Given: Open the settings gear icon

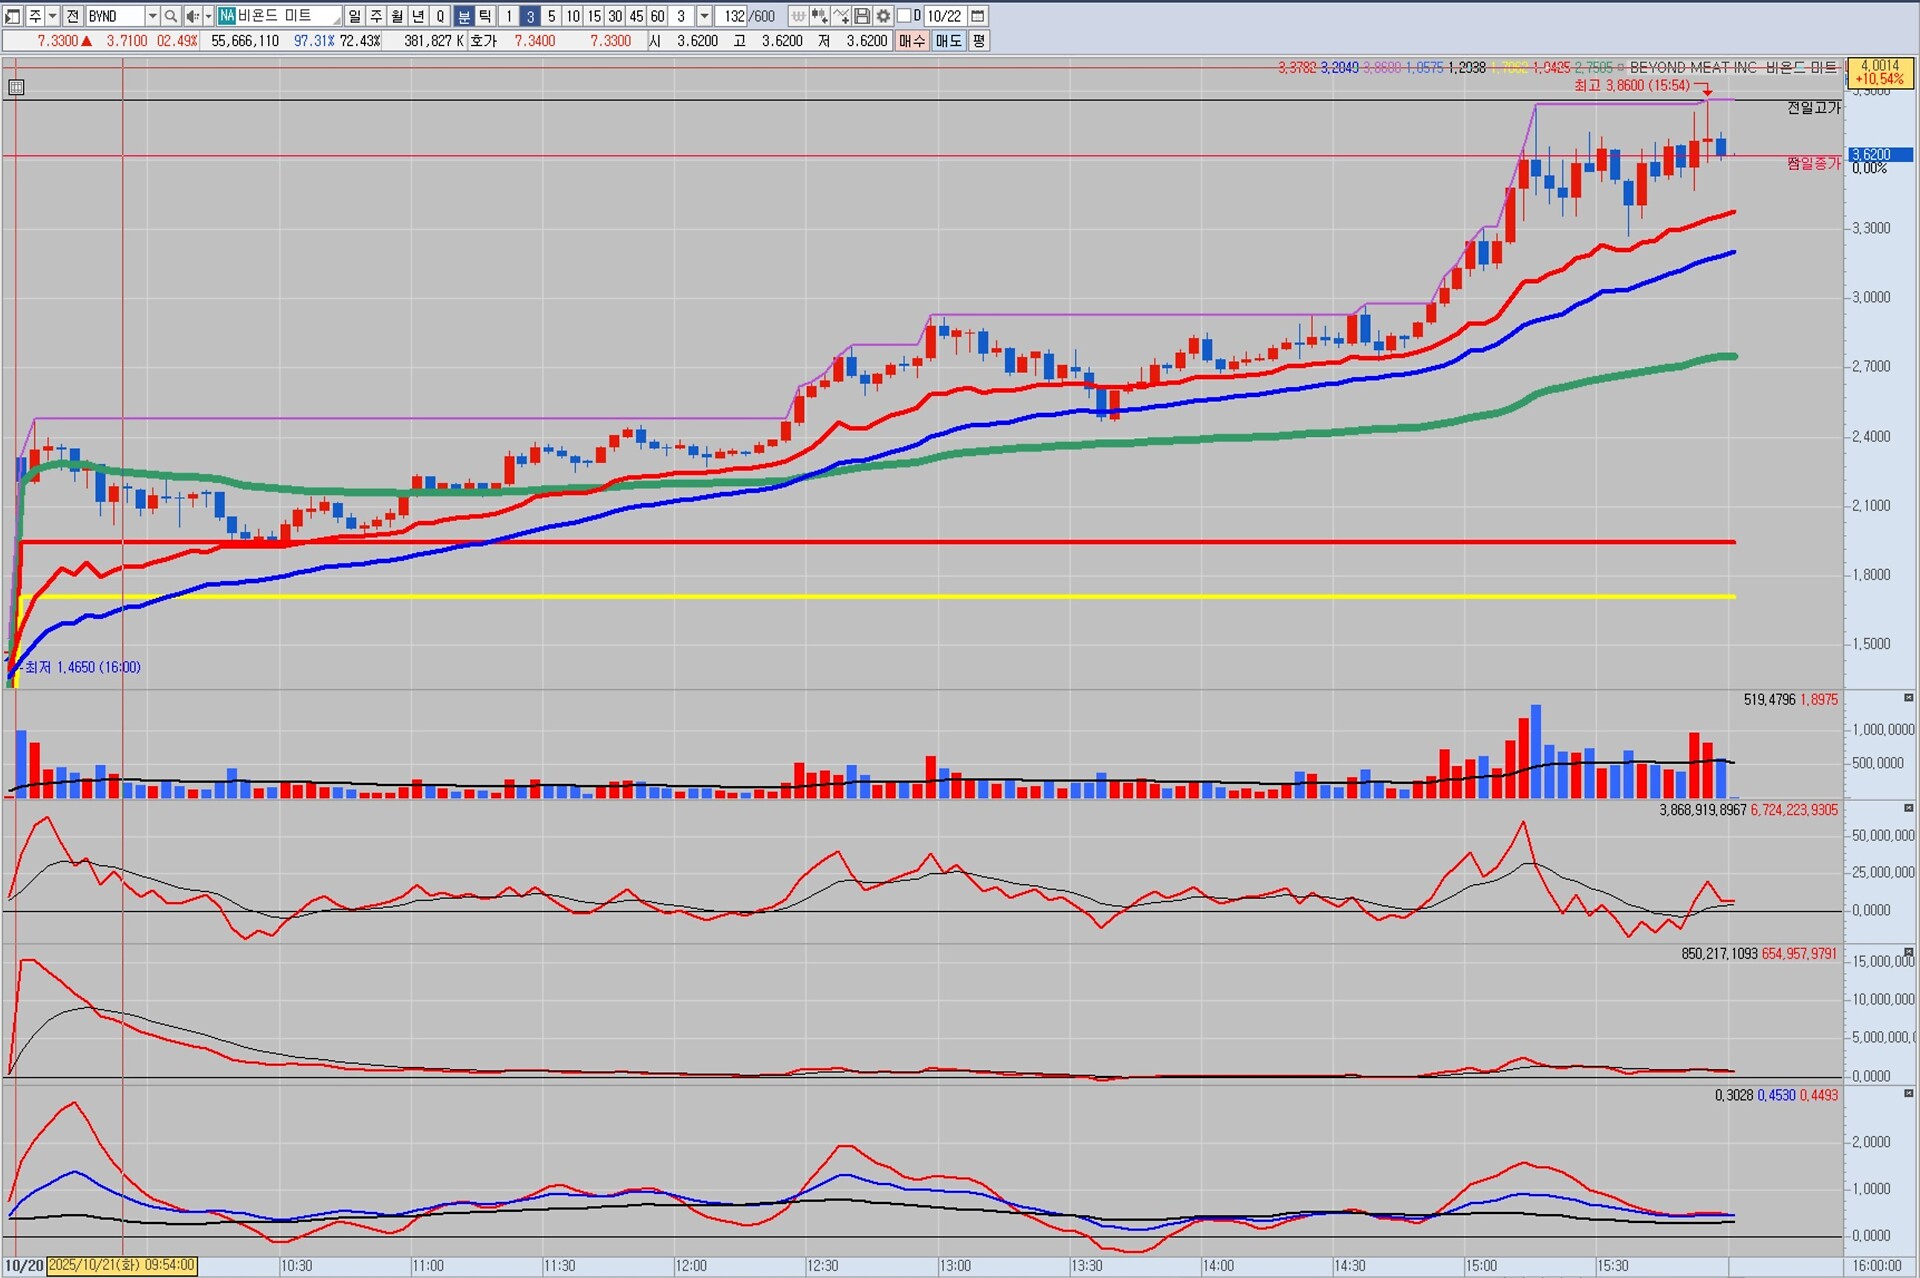Looking at the screenshot, I should pyautogui.click(x=883, y=16).
